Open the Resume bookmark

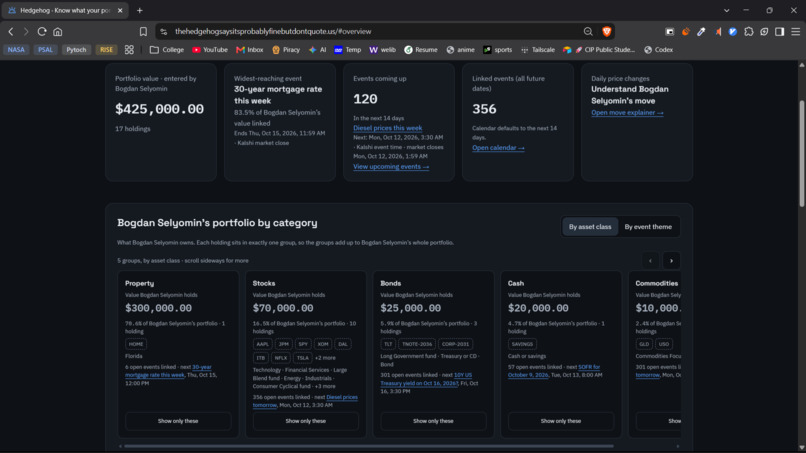pyautogui.click(x=420, y=50)
